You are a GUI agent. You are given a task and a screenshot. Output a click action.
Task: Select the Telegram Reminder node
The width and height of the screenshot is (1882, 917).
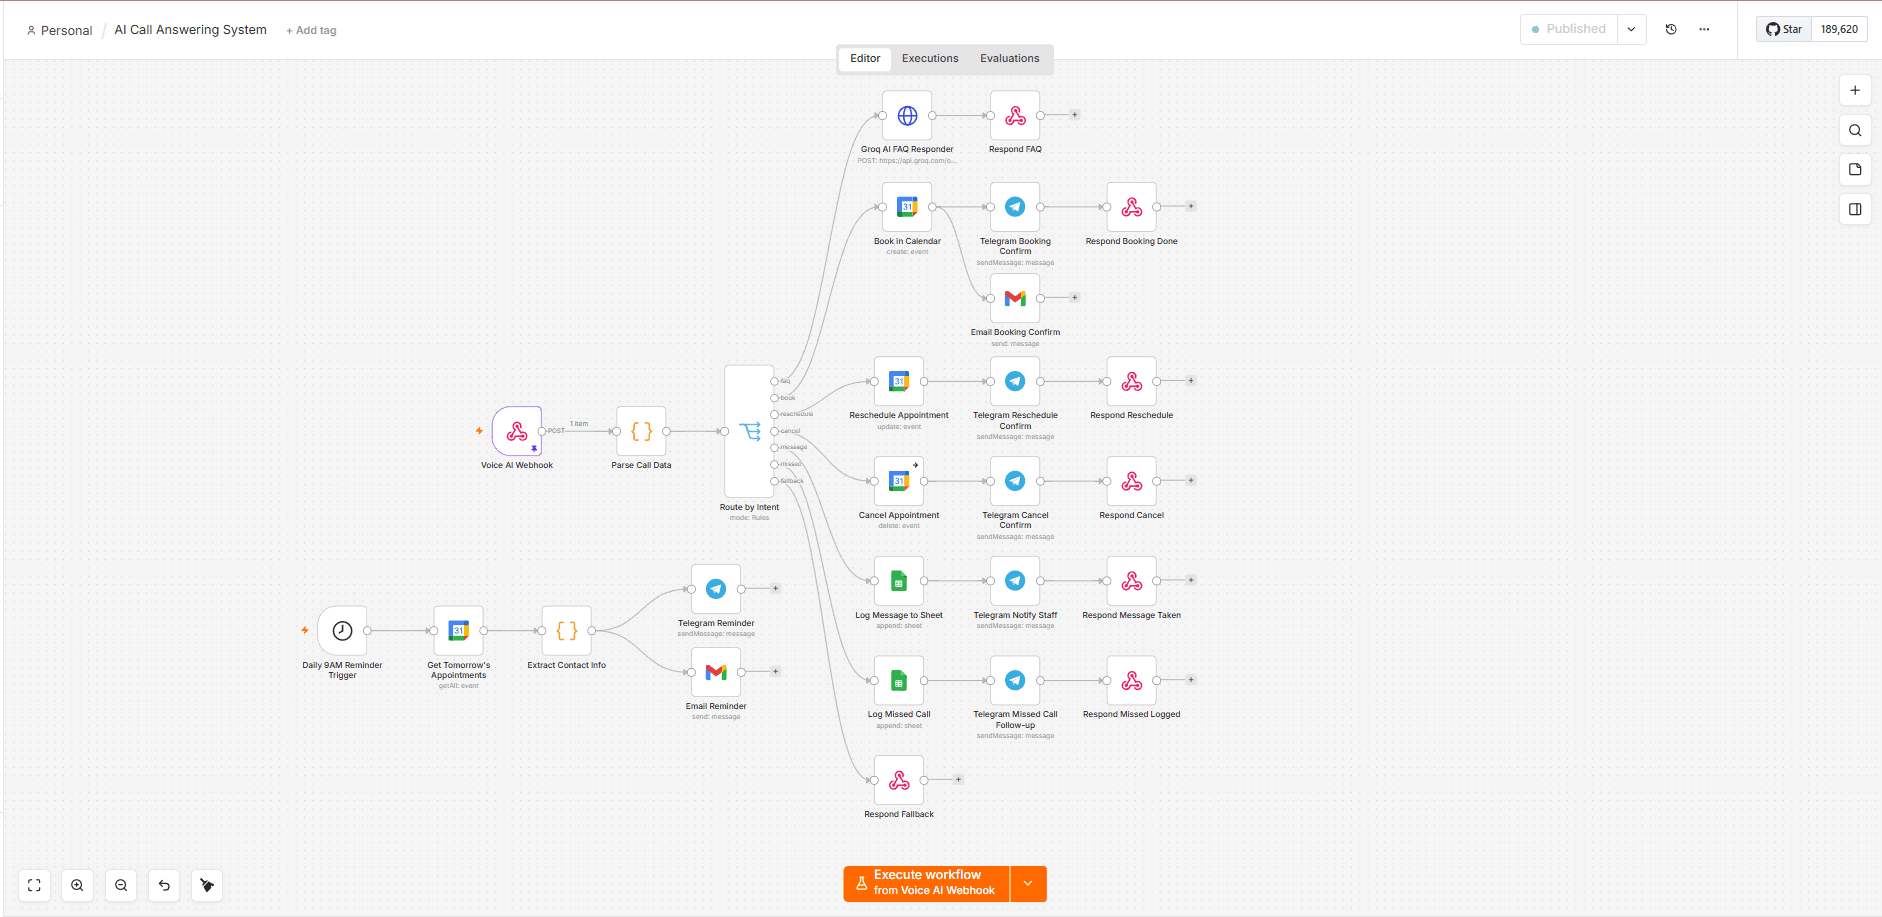click(716, 589)
